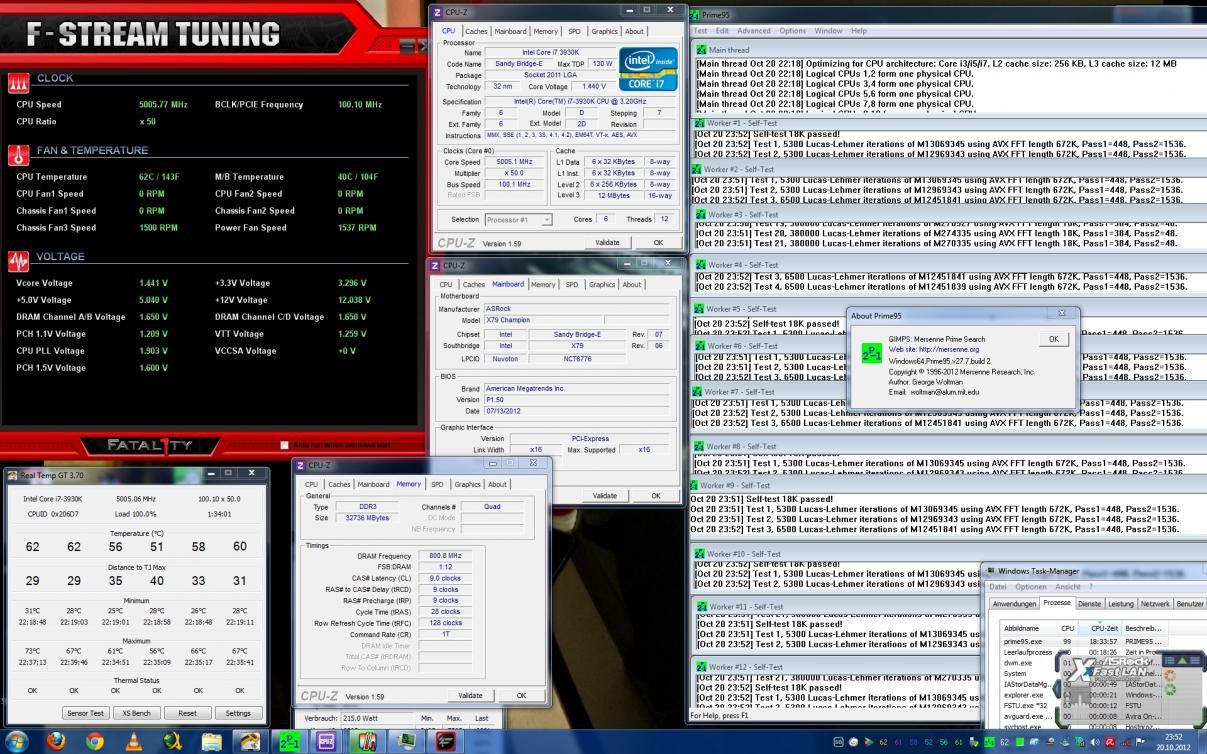Switch to CPU-Z taskbar button
The width and height of the screenshot is (1207, 754).
pos(326,741)
